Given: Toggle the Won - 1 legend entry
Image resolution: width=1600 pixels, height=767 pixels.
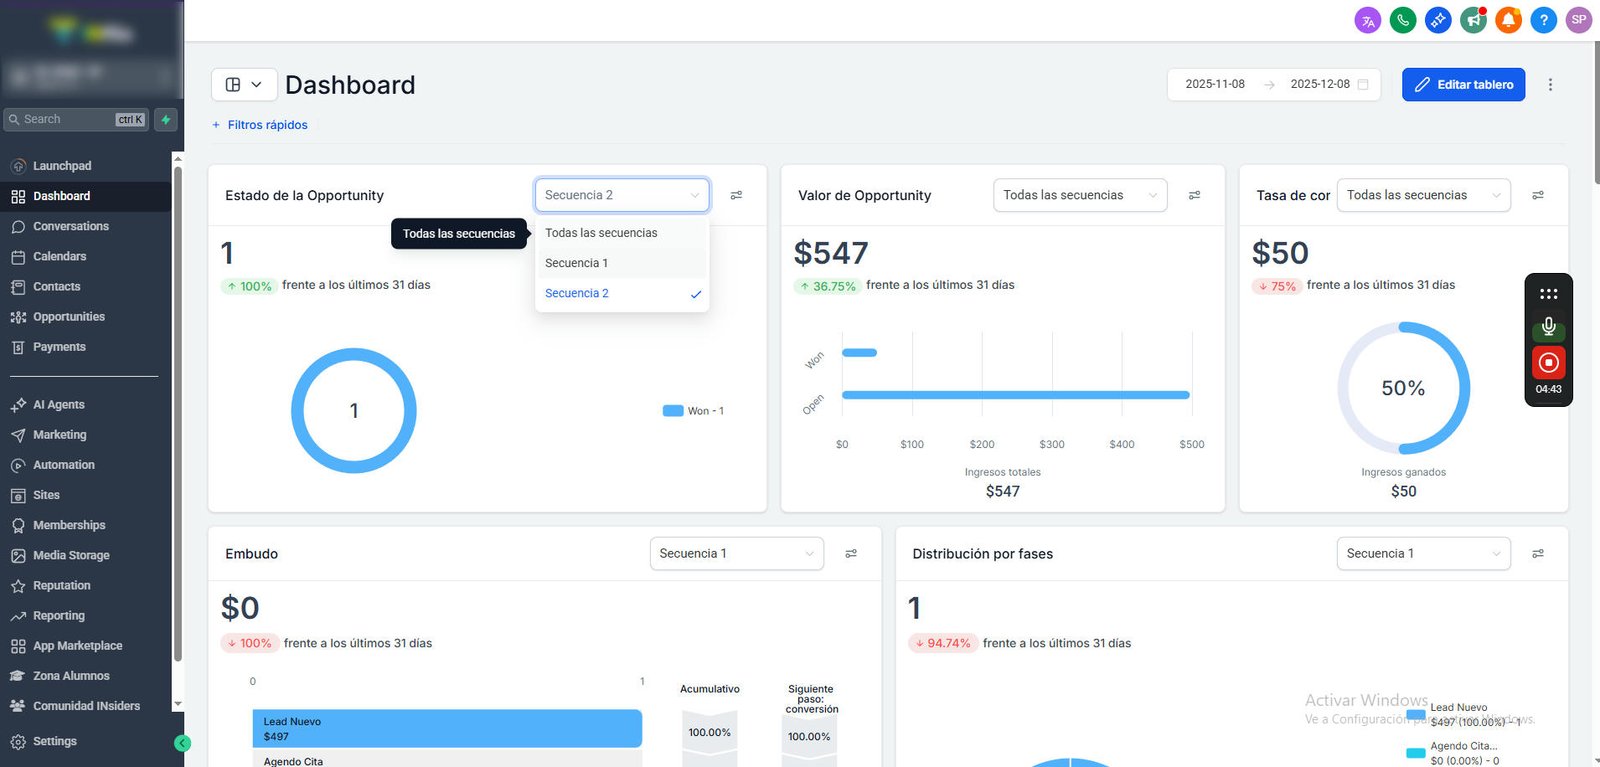Looking at the screenshot, I should point(693,411).
